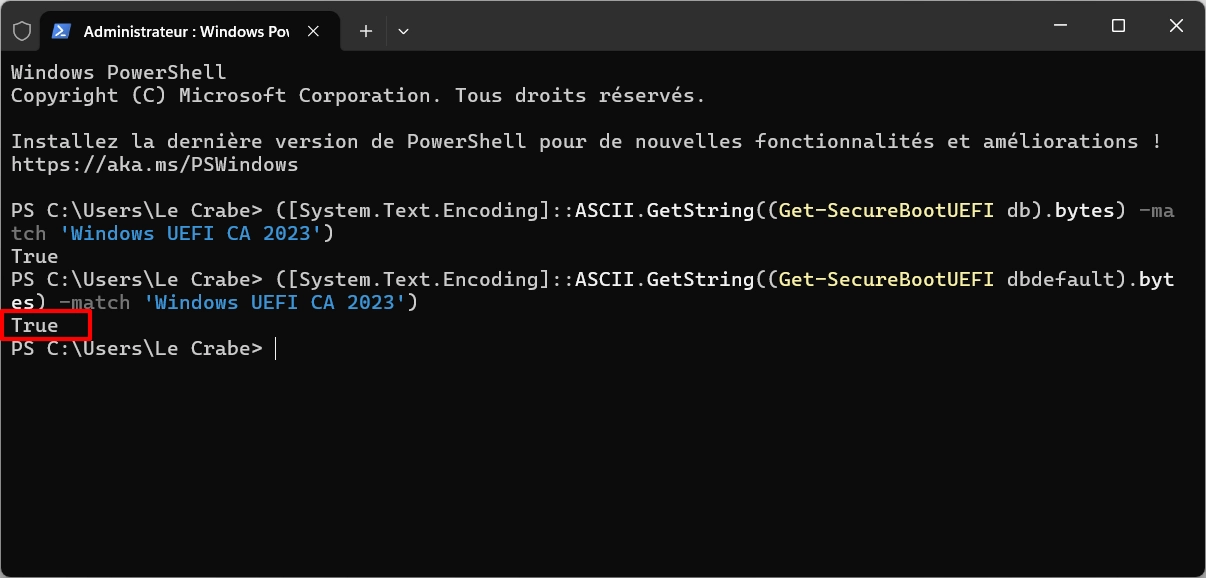The image size is (1206, 578).
Task: Open the https://aka.ms/PSWindows link
Action: click(154, 164)
